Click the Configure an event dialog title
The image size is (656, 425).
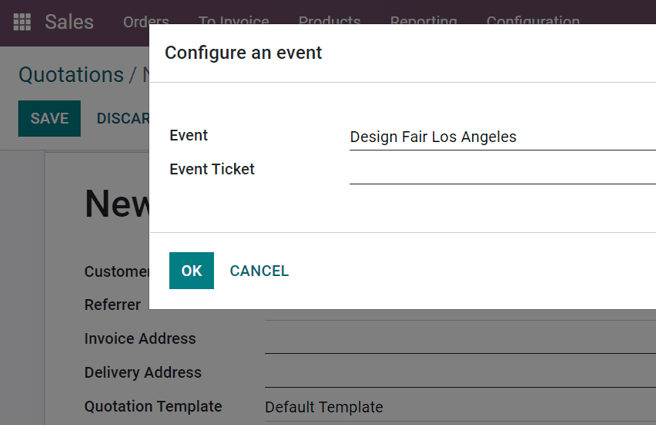tap(243, 53)
